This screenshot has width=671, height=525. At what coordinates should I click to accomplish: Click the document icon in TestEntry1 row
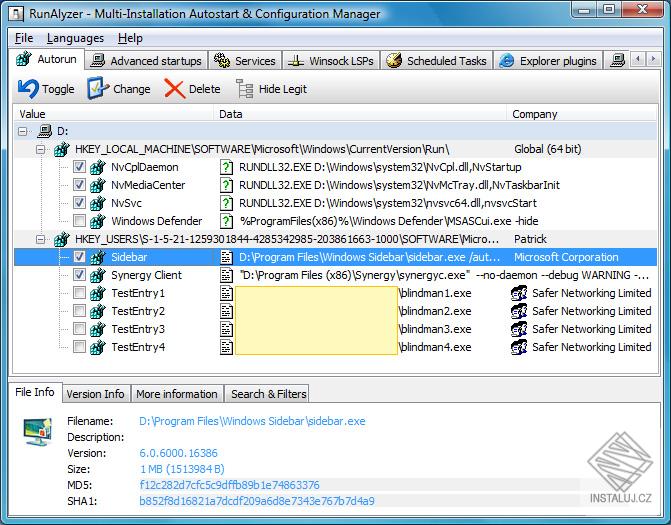(x=226, y=293)
